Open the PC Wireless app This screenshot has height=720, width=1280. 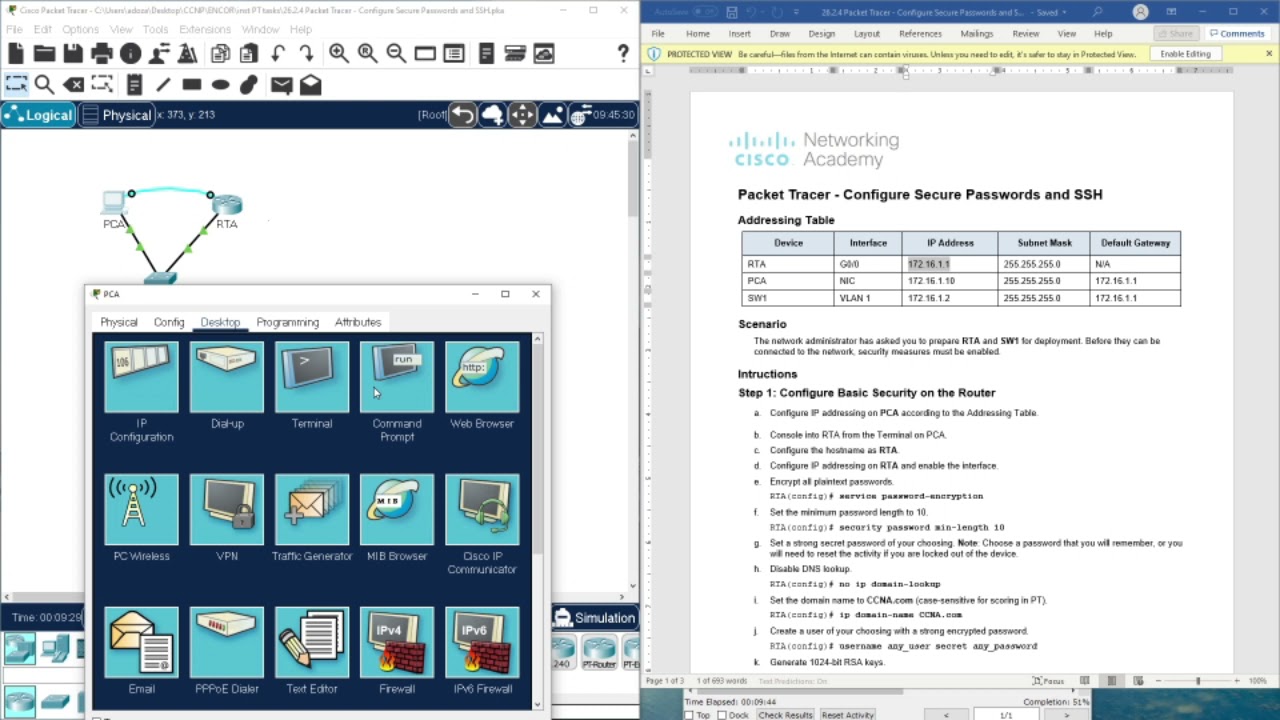coord(141,510)
